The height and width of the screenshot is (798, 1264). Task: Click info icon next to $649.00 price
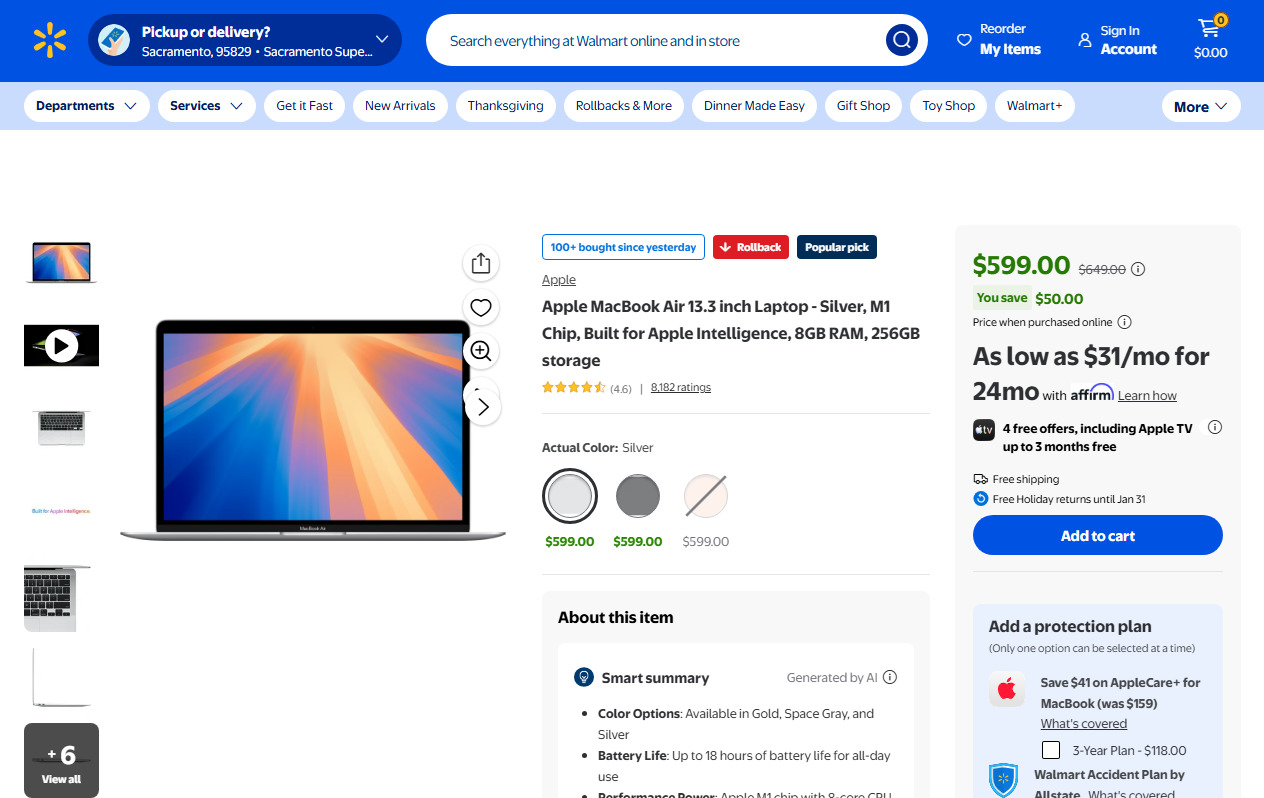[x=1138, y=269]
